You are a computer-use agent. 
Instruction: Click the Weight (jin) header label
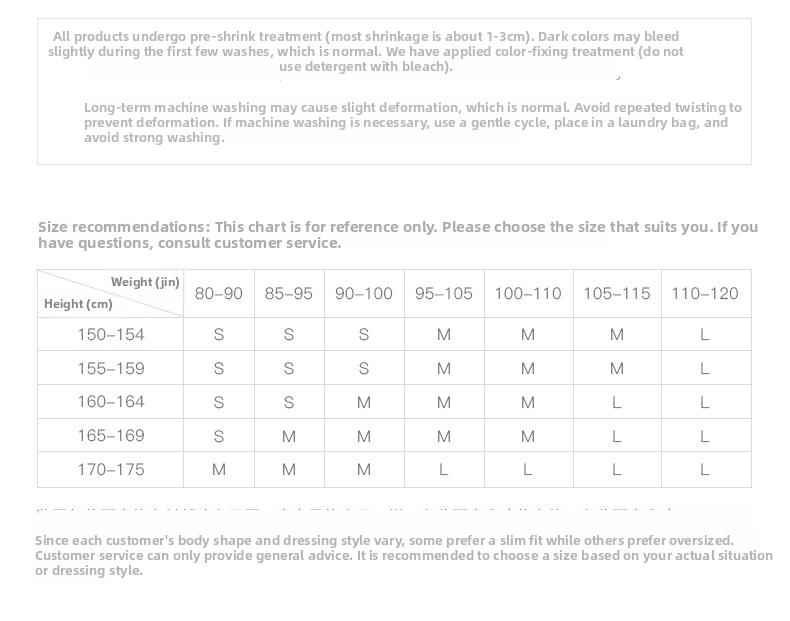[145, 282]
